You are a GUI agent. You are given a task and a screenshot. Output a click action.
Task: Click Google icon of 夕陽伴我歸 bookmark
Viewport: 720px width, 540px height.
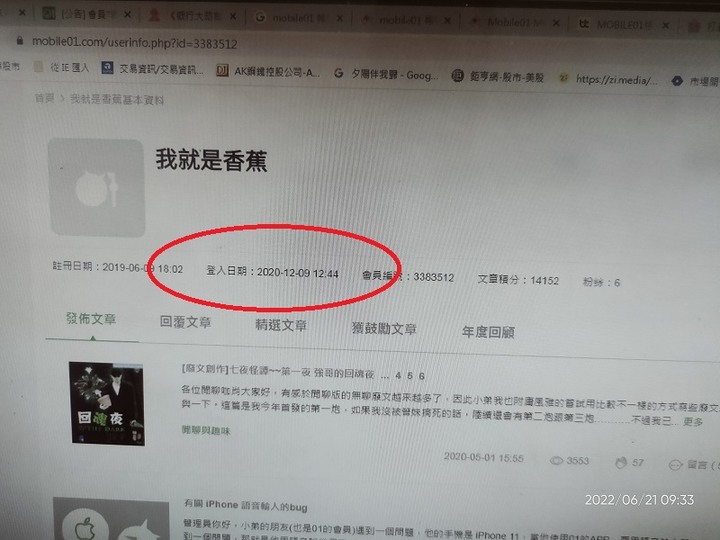click(x=338, y=73)
